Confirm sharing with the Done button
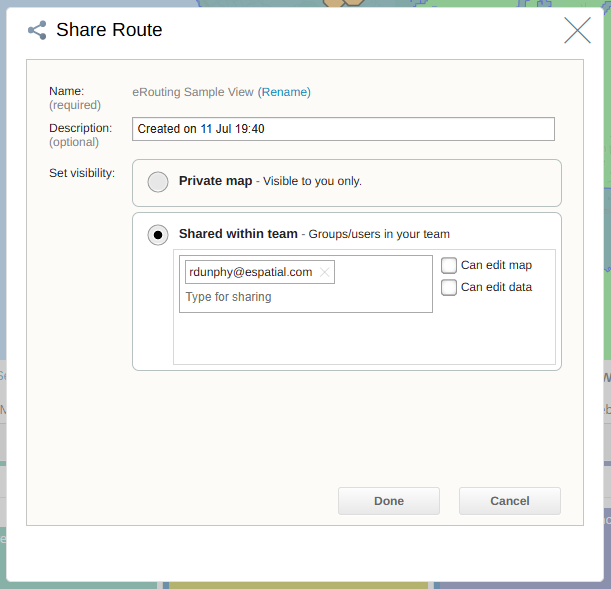The height and width of the screenshot is (589, 611). coord(389,501)
